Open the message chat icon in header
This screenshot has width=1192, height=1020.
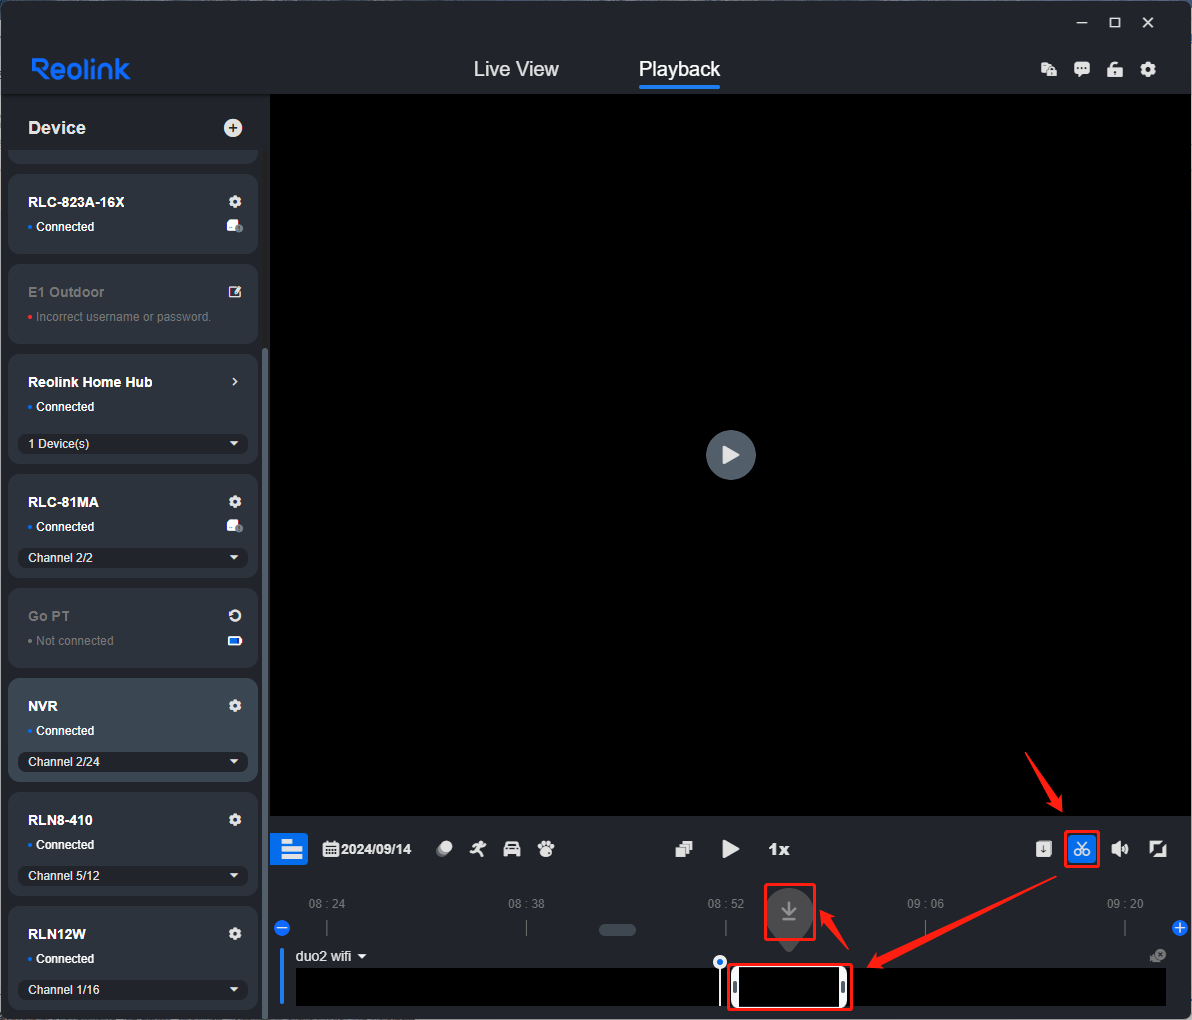pos(1082,69)
